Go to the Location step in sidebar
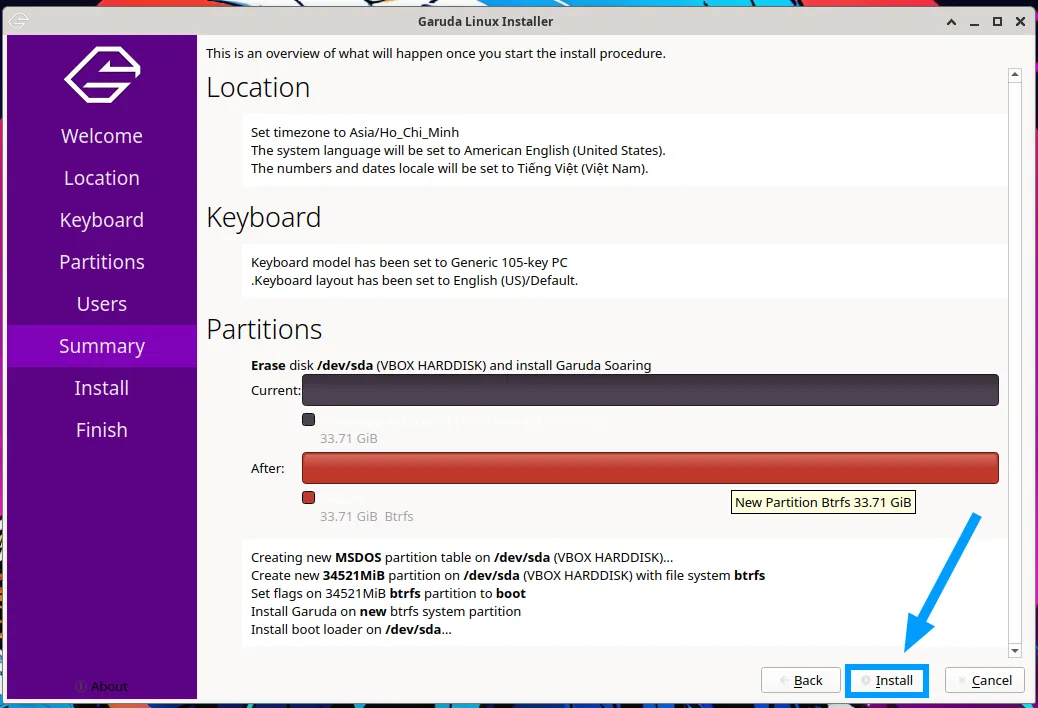1038x708 pixels. (x=102, y=178)
